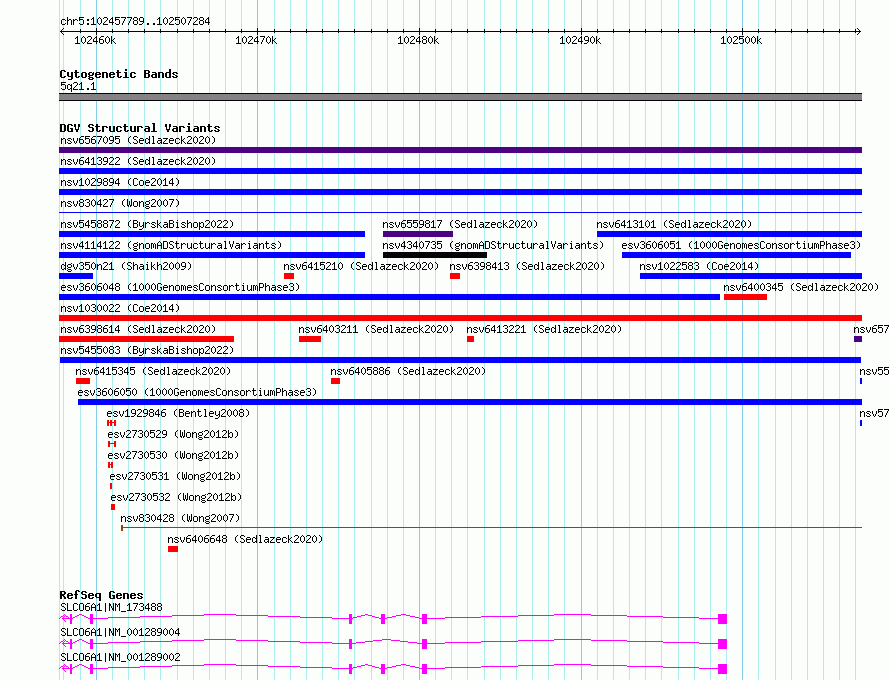
Task: Select the nsv5458872 (ByrskaBishop2022) label
Action: point(147,224)
